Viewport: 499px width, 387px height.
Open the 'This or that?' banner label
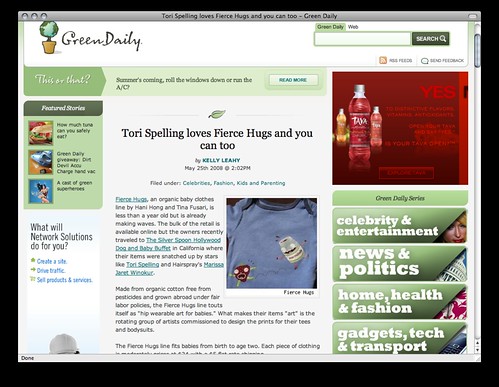click(63, 80)
